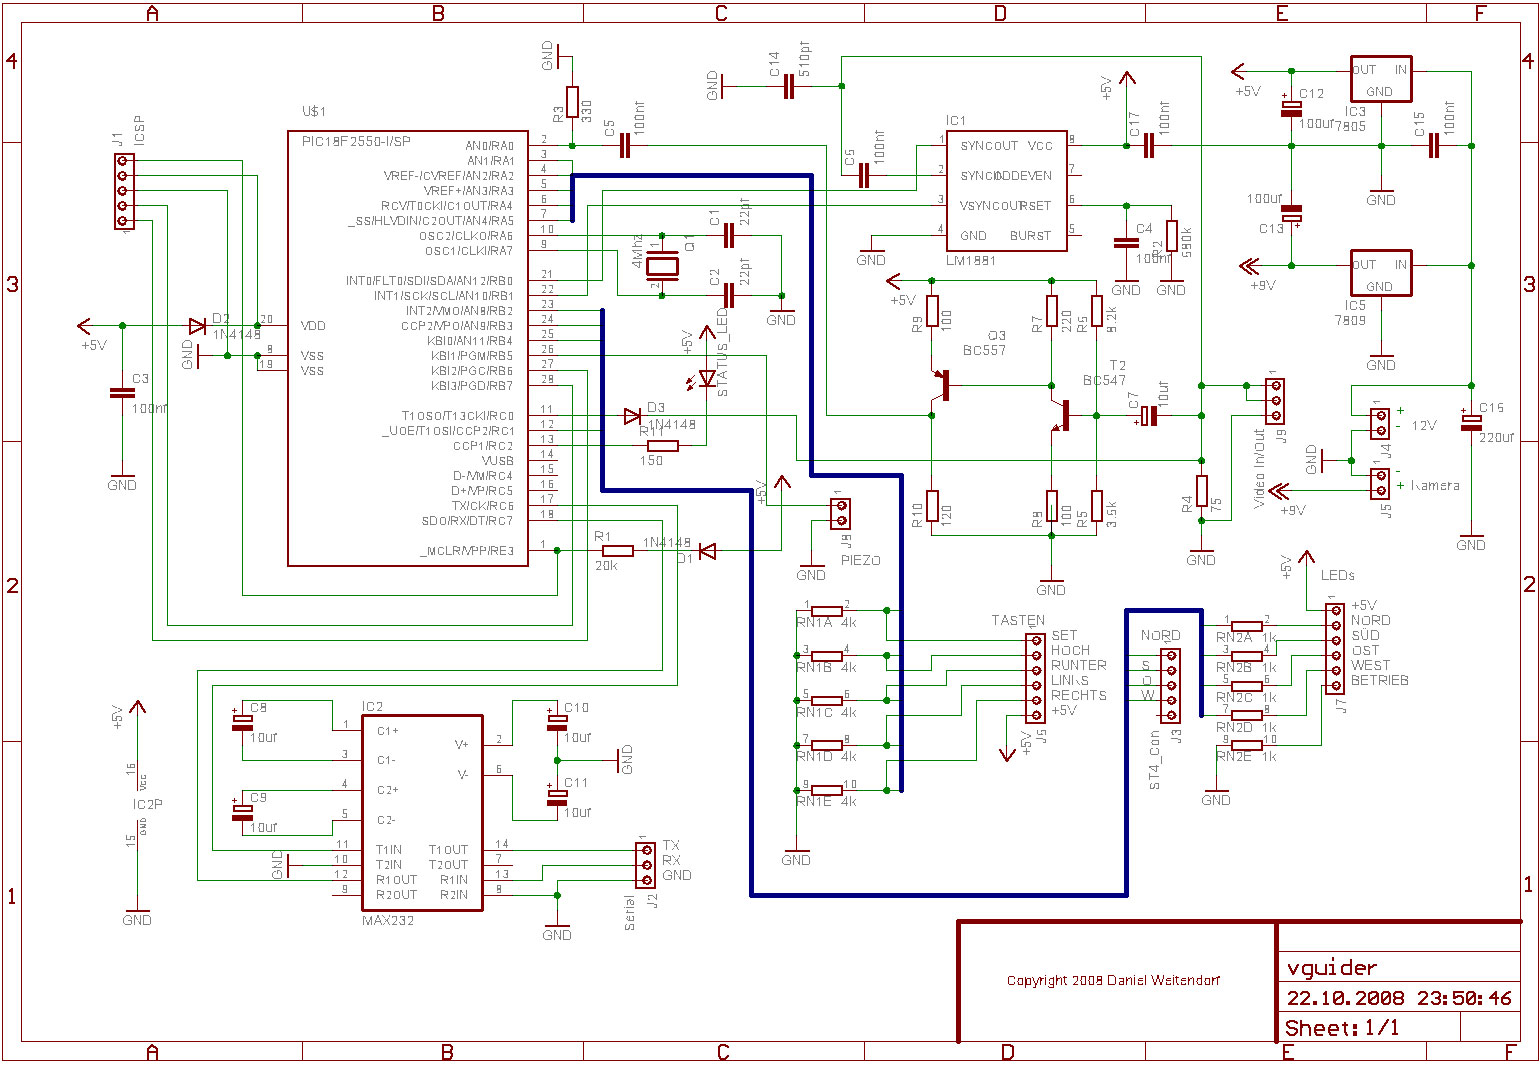
Task: Click the IC5 7809 regulator block
Action: click(1381, 273)
